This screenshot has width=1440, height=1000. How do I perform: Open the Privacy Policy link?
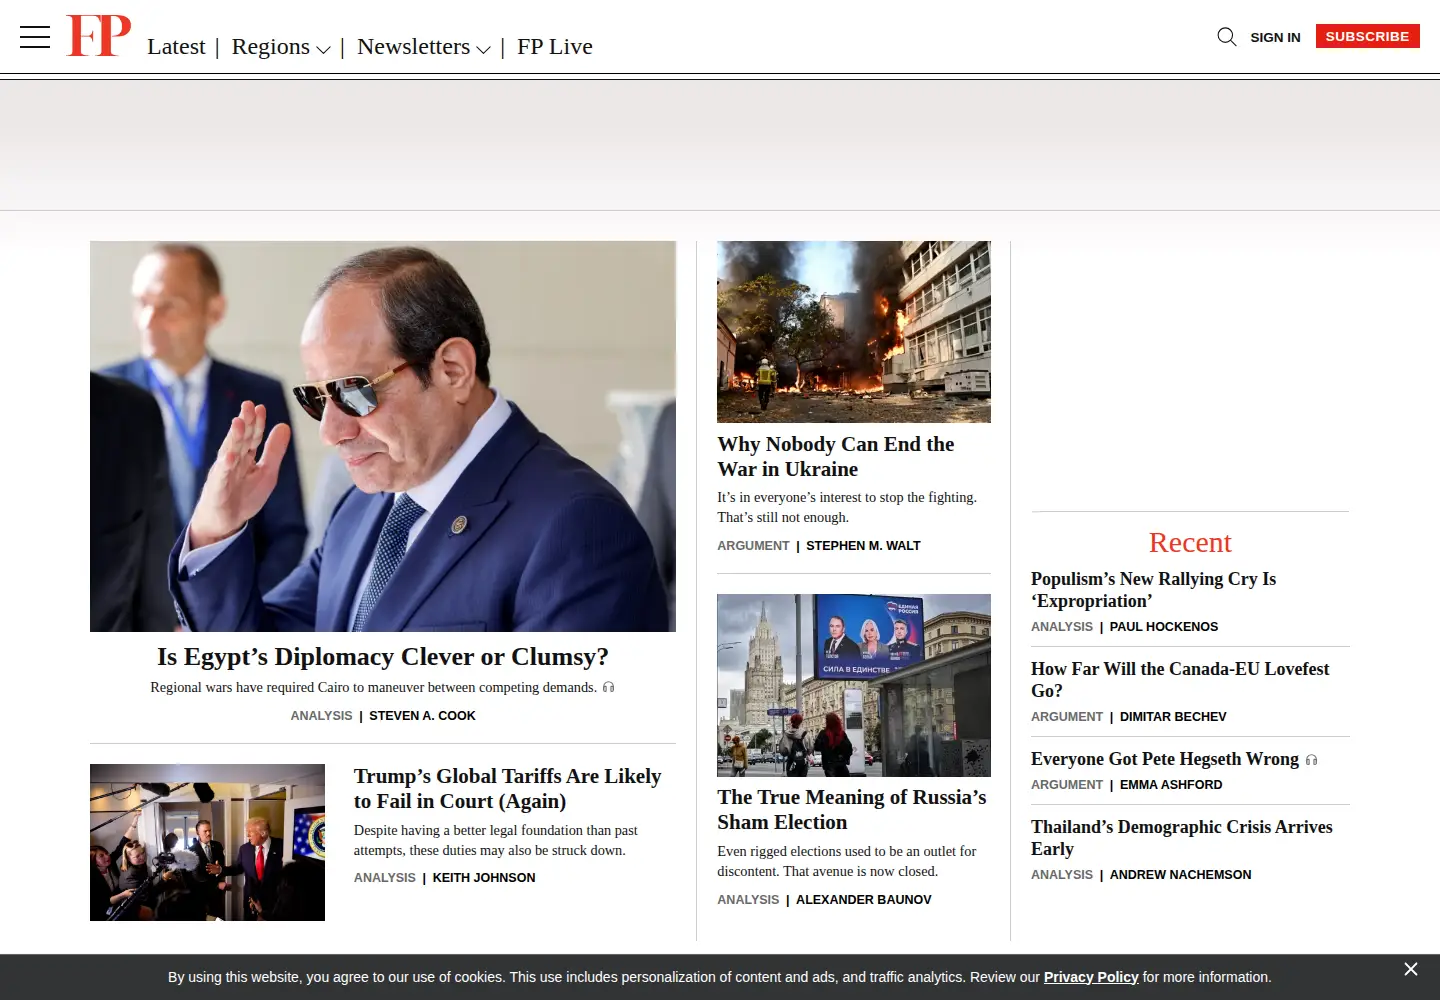[x=1091, y=977]
